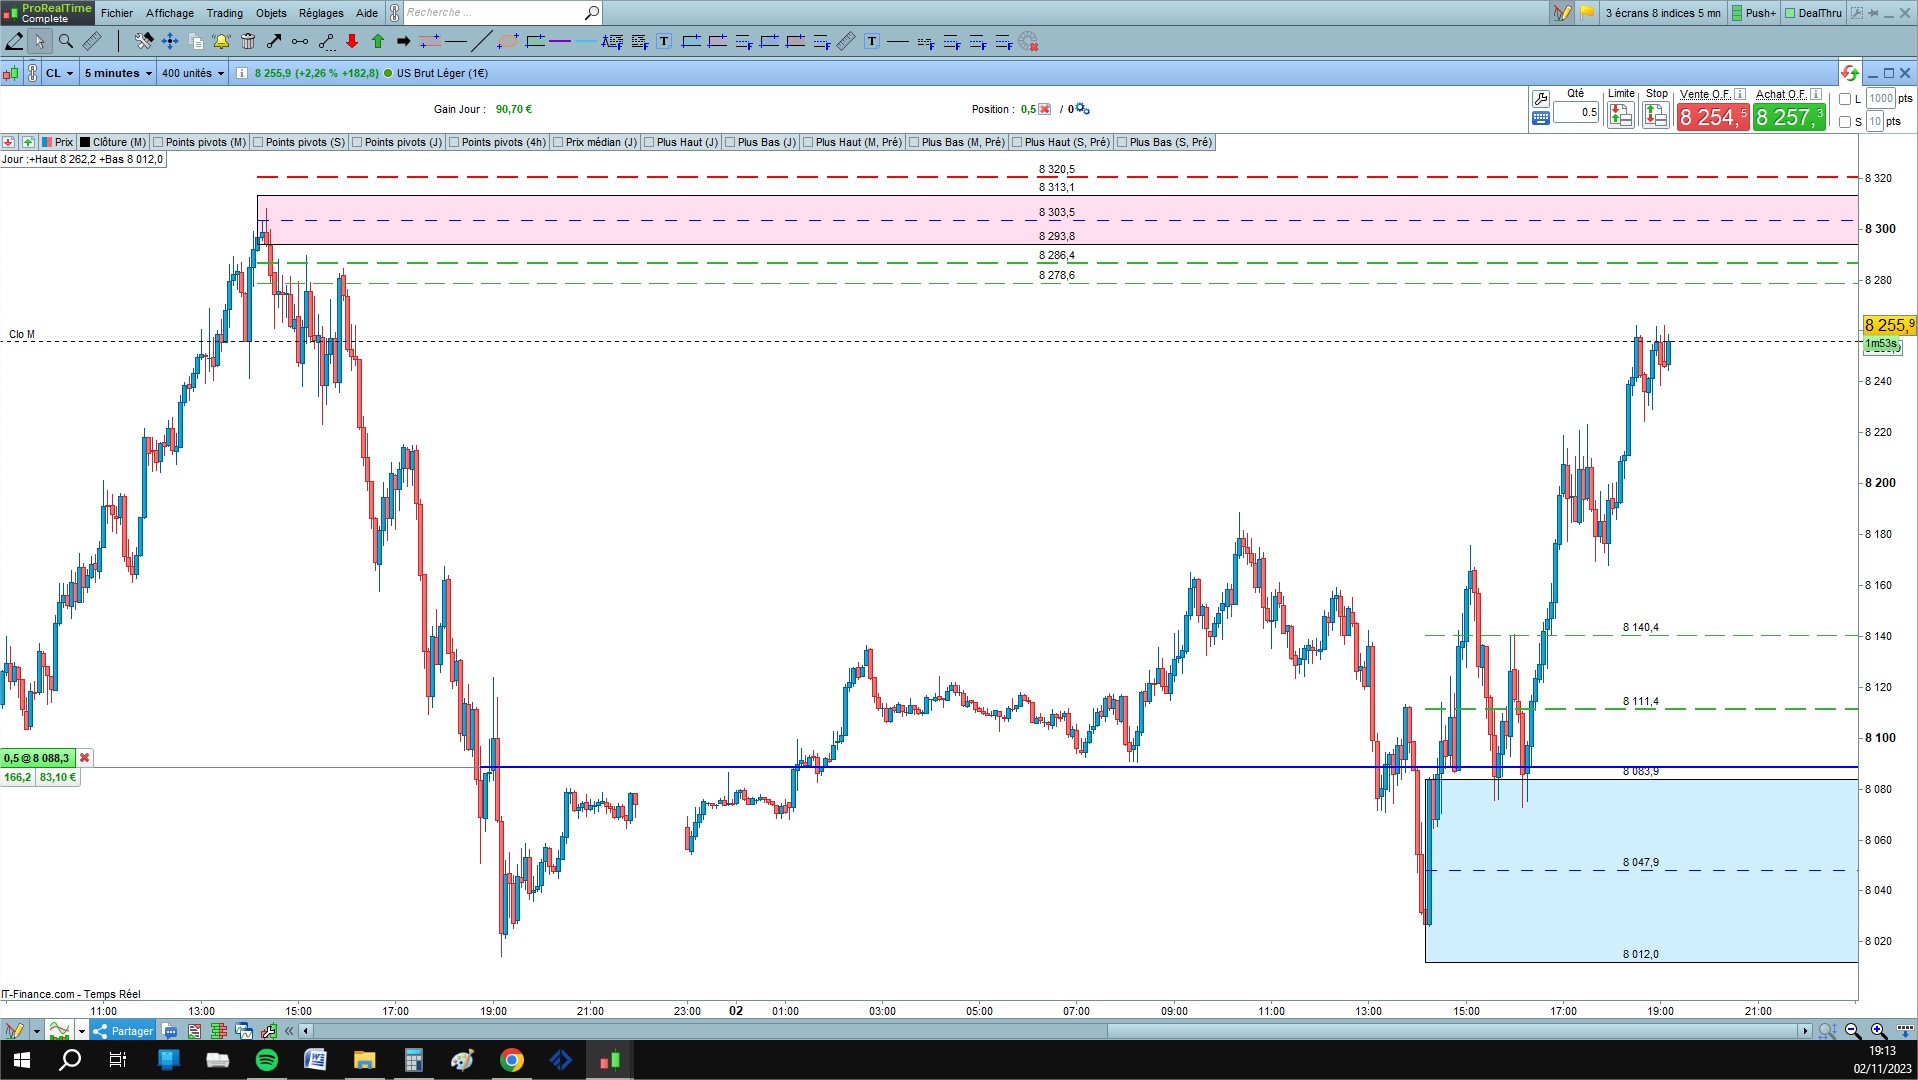The image size is (1918, 1080).
Task: Tick the L limit checkbox
Action: pos(1845,99)
